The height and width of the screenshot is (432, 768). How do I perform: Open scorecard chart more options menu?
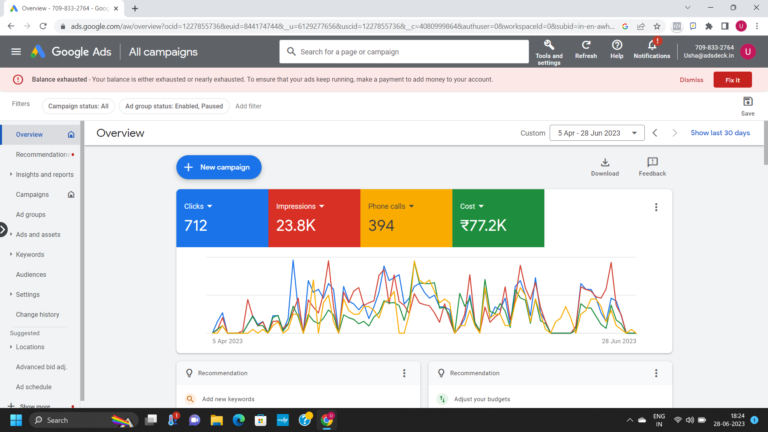[656, 207]
